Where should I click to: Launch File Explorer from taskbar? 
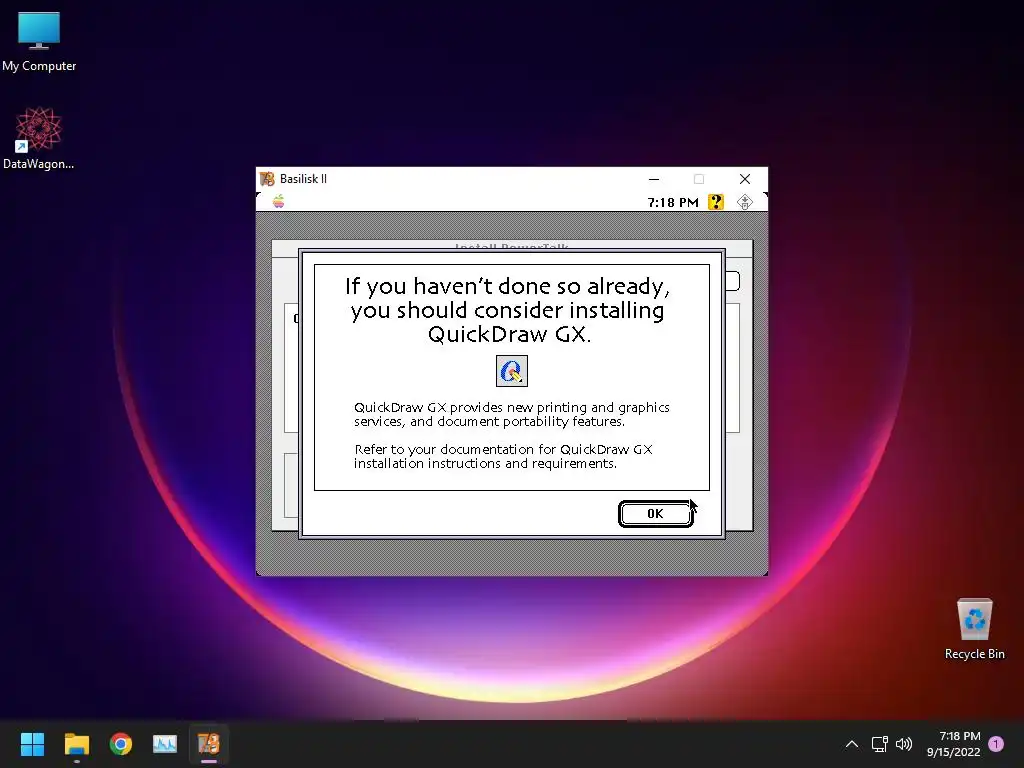click(x=76, y=744)
